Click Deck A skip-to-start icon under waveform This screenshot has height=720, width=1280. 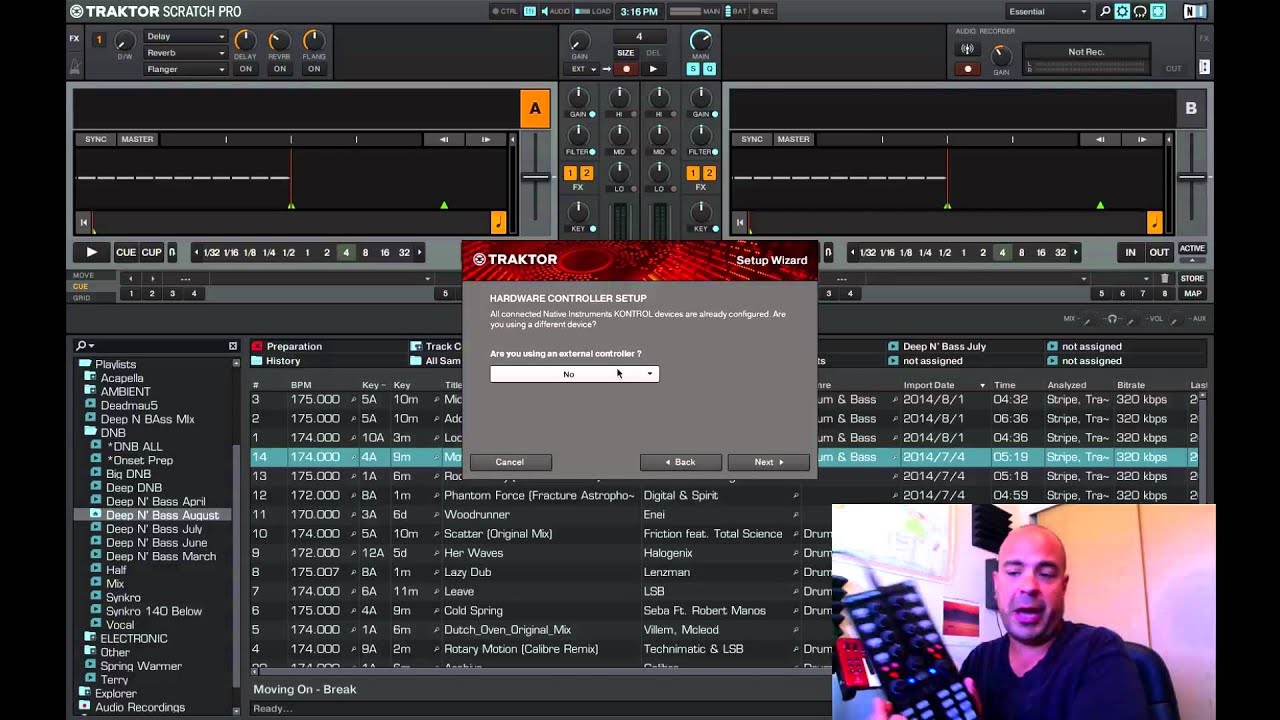84,222
